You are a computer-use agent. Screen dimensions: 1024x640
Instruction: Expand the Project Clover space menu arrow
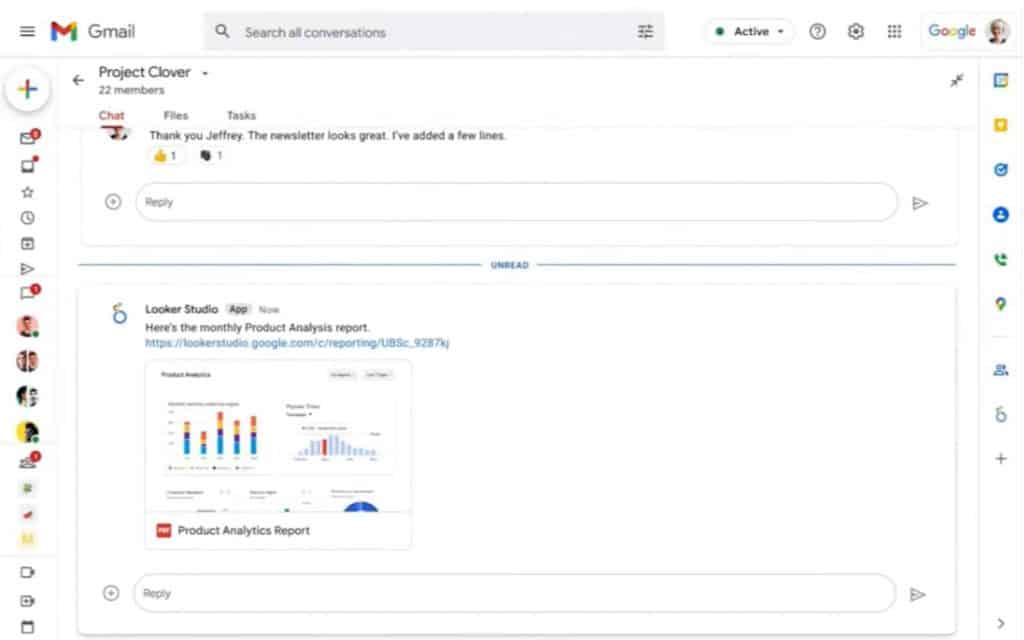205,73
